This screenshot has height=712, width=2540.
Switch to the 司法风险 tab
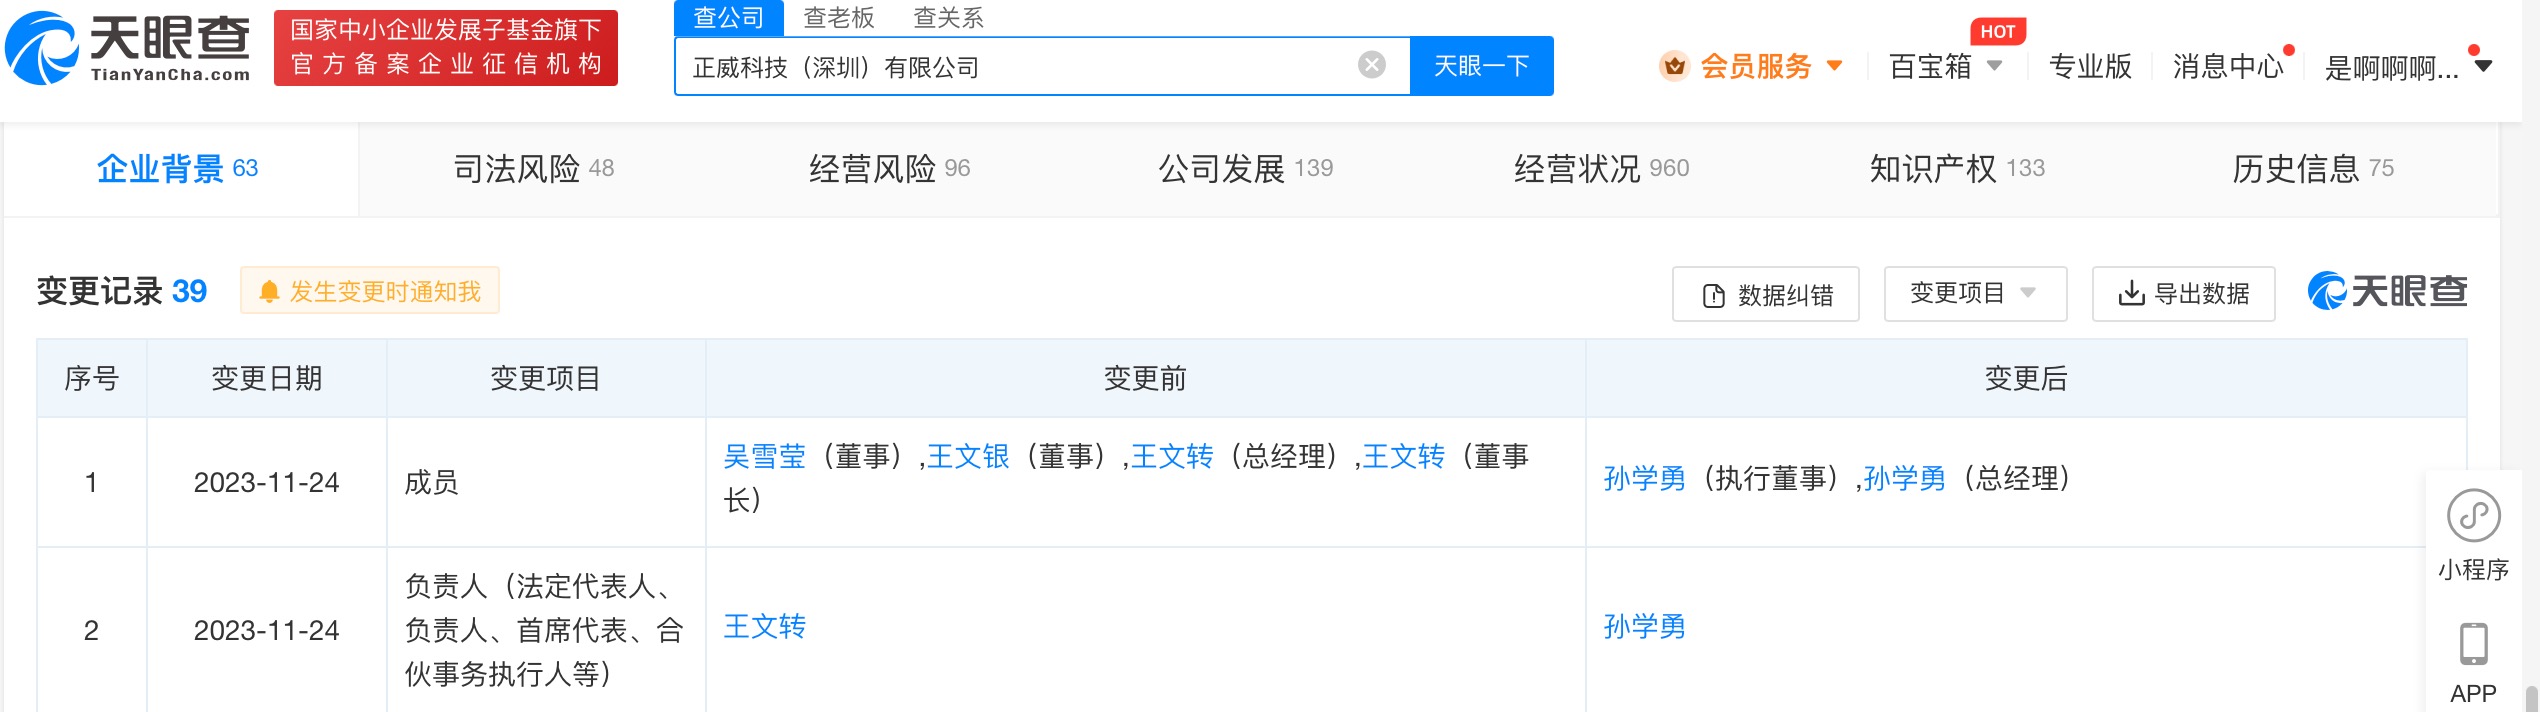534,168
